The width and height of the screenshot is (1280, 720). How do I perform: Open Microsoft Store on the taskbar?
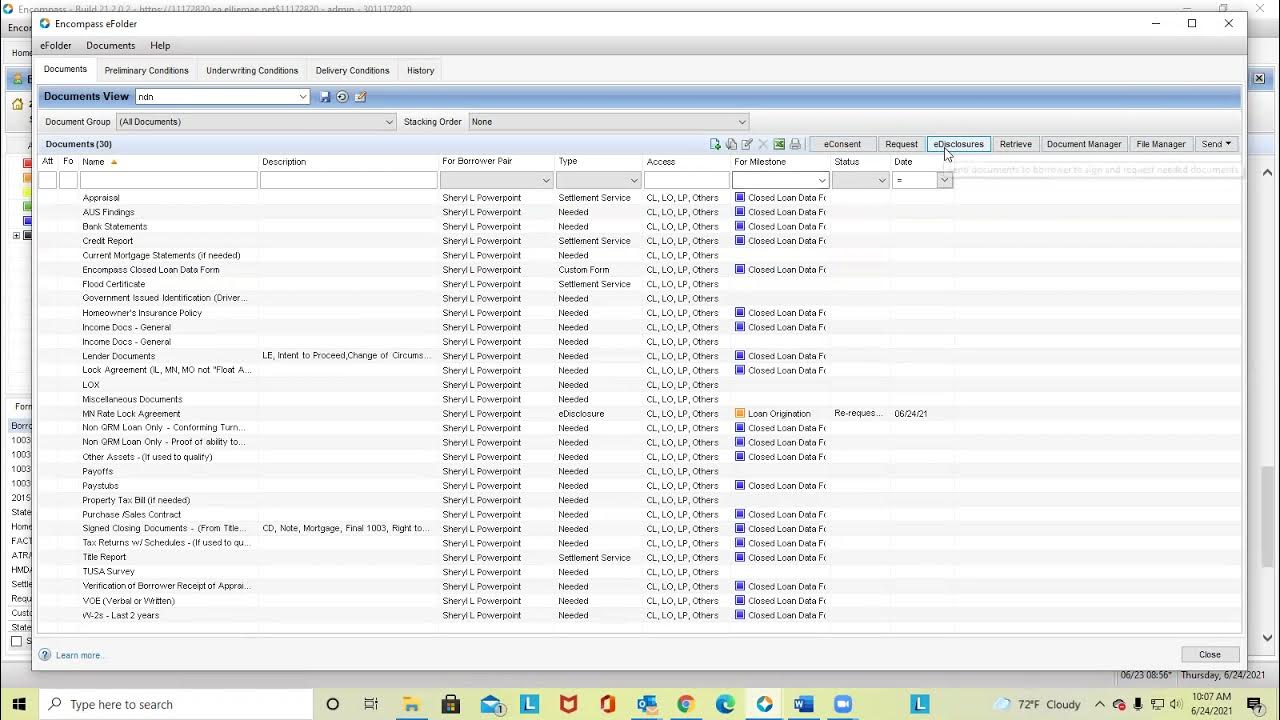(x=450, y=704)
